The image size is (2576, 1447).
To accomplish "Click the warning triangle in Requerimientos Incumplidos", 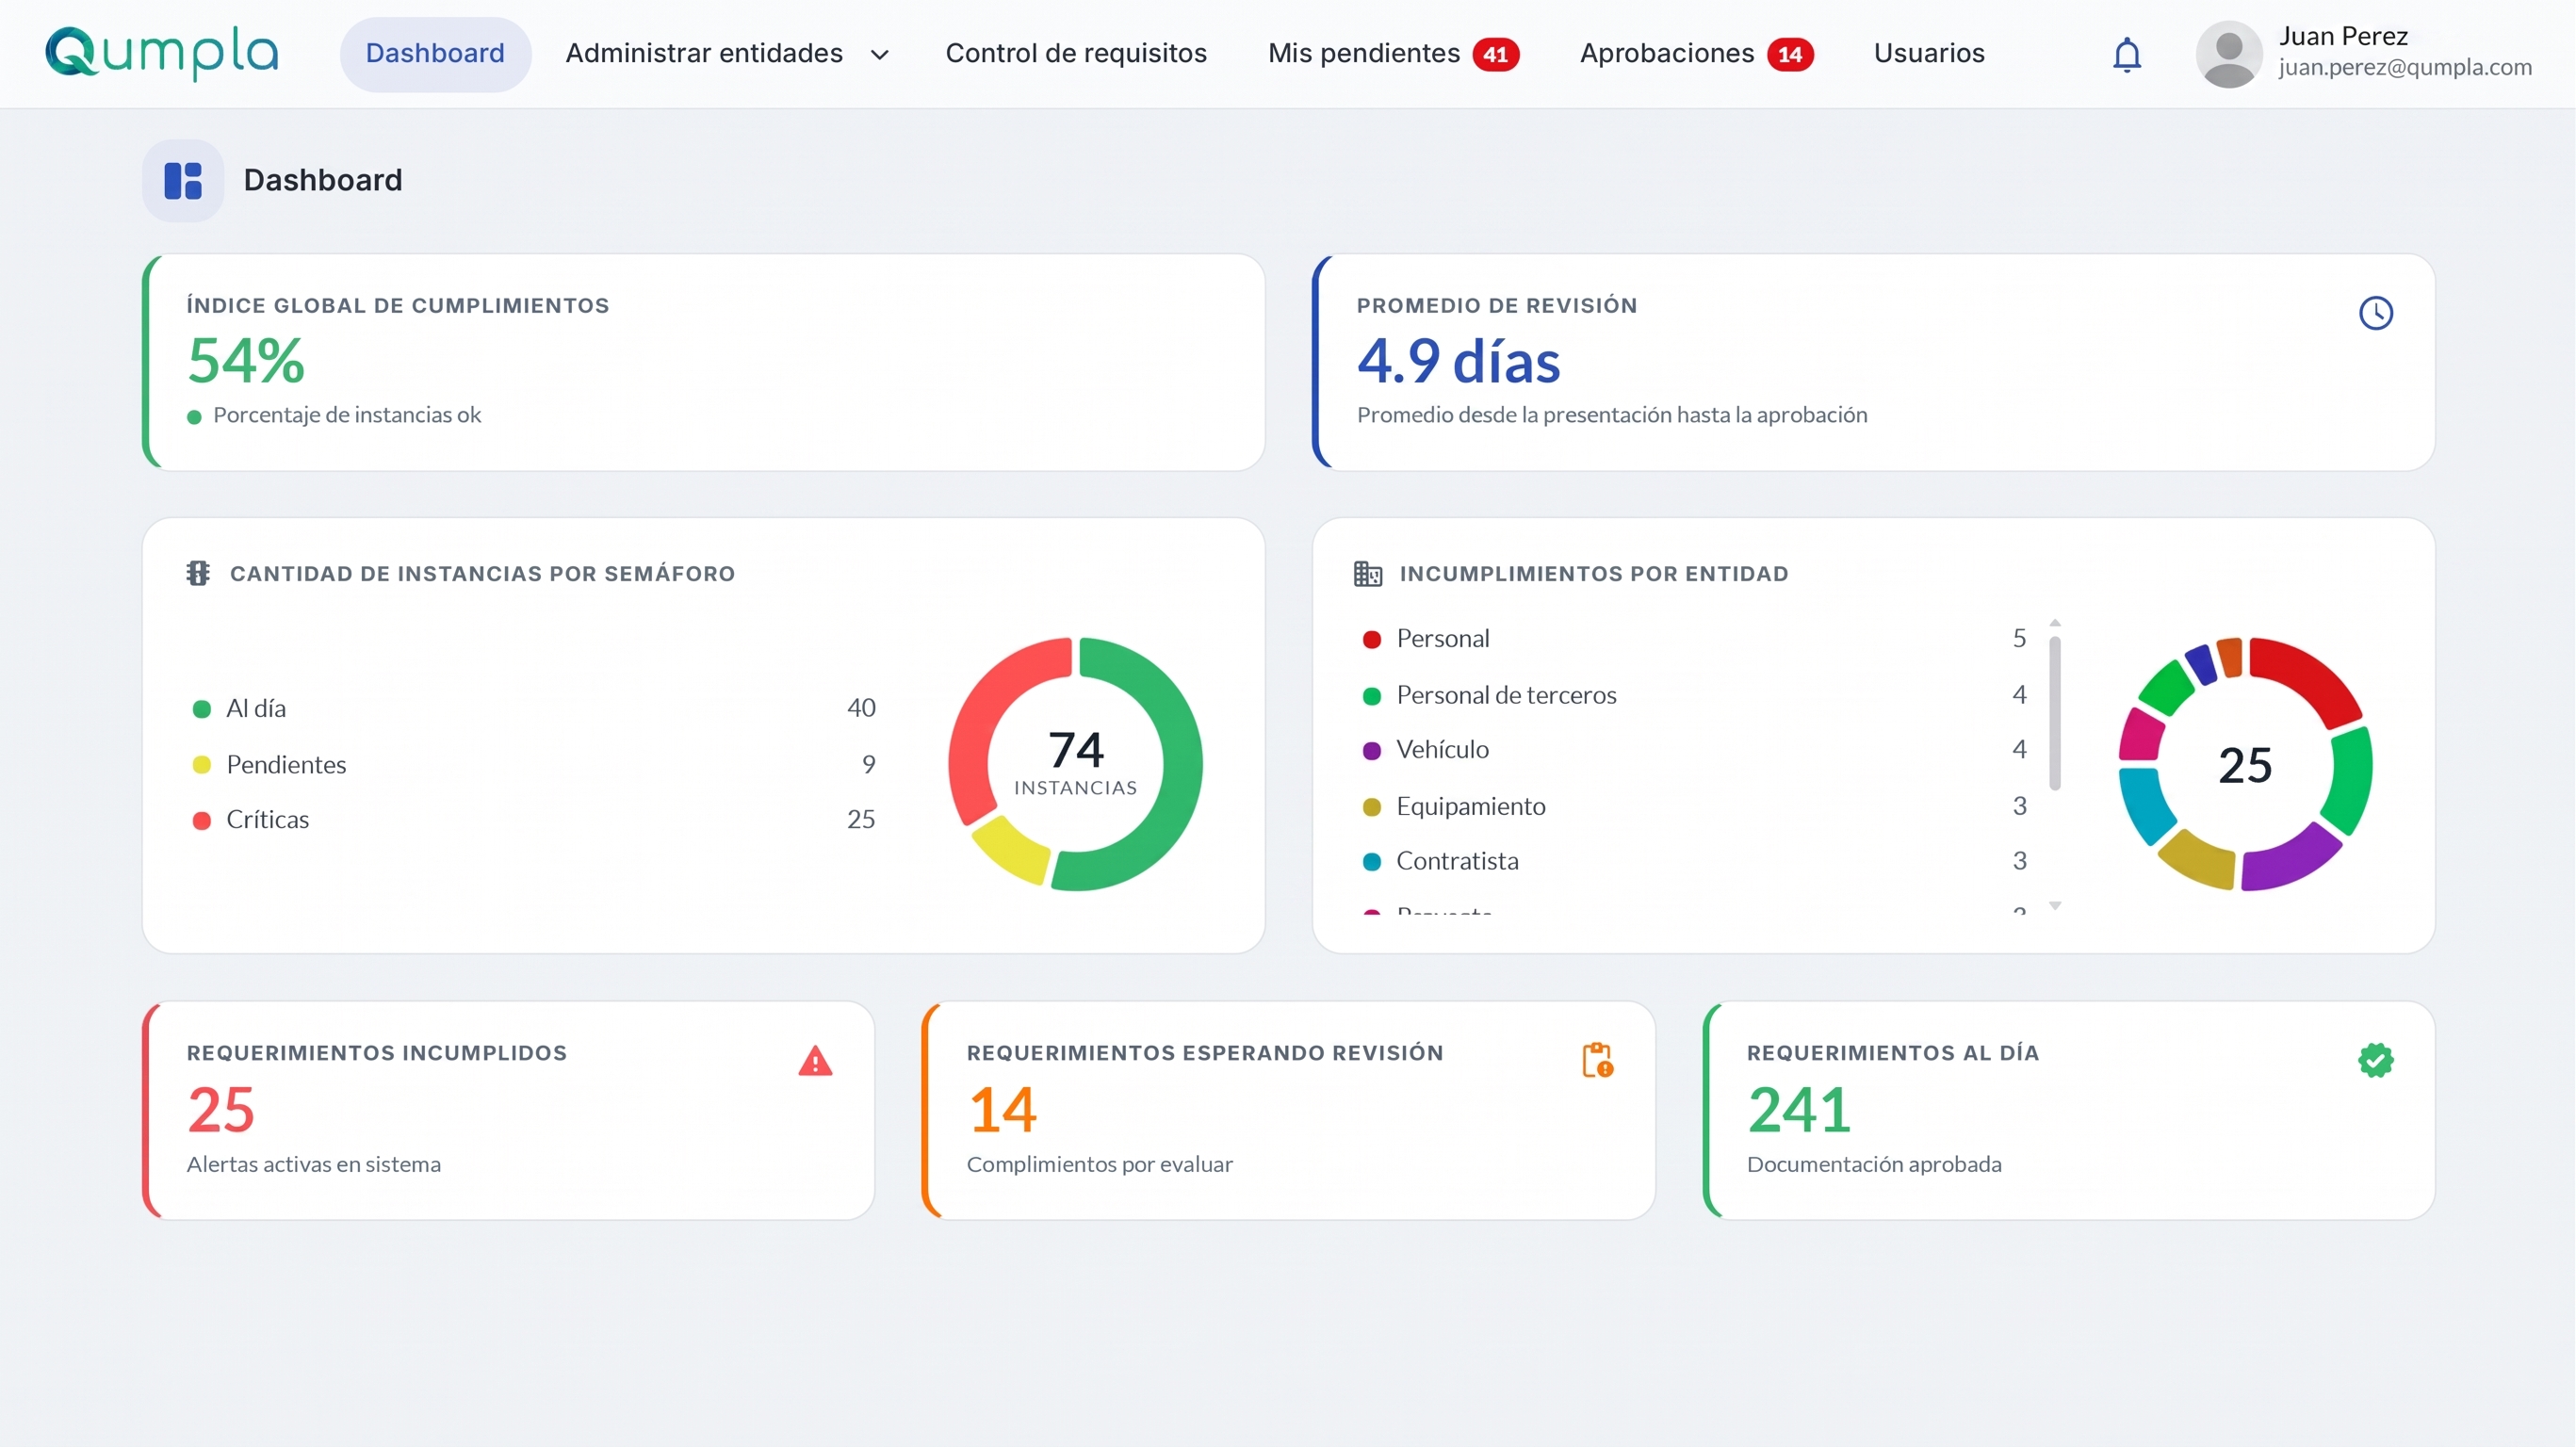I will pyautogui.click(x=815, y=1060).
